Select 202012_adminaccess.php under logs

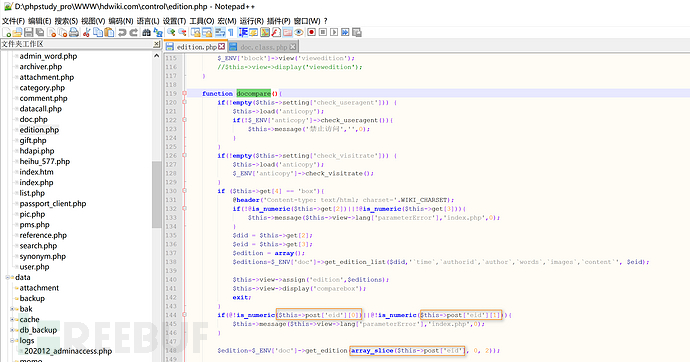[68, 351]
